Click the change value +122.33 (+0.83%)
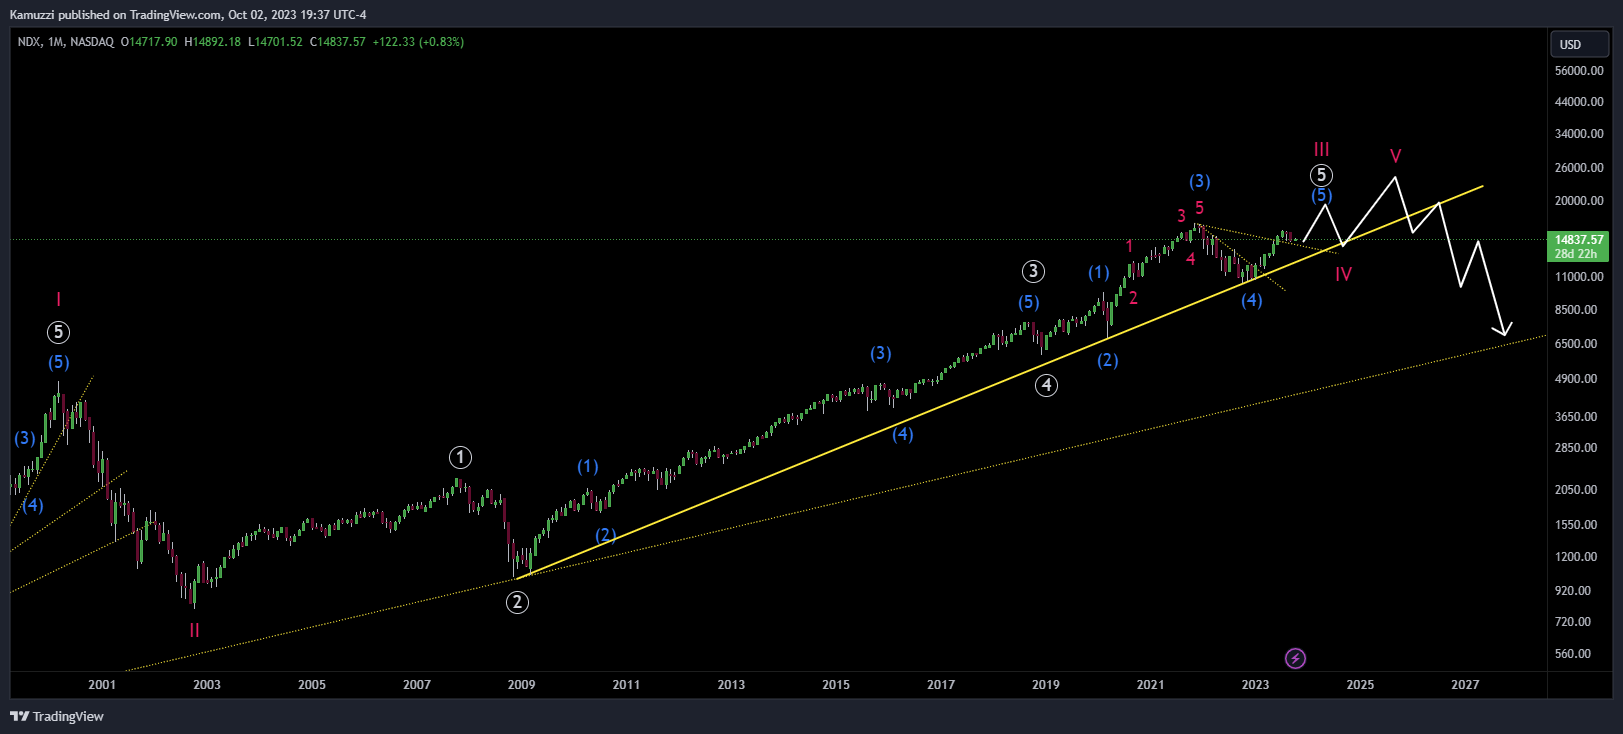This screenshot has height=734, width=1623. [418, 42]
